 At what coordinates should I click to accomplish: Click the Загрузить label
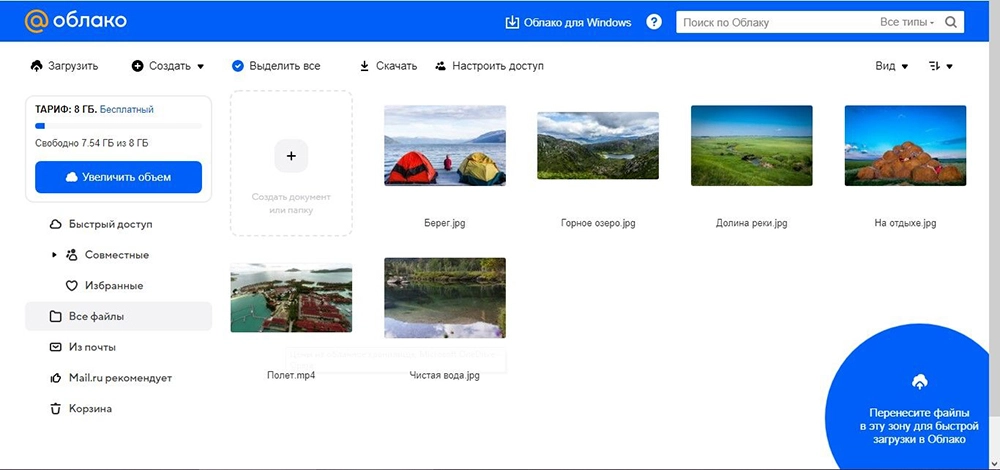pos(73,66)
